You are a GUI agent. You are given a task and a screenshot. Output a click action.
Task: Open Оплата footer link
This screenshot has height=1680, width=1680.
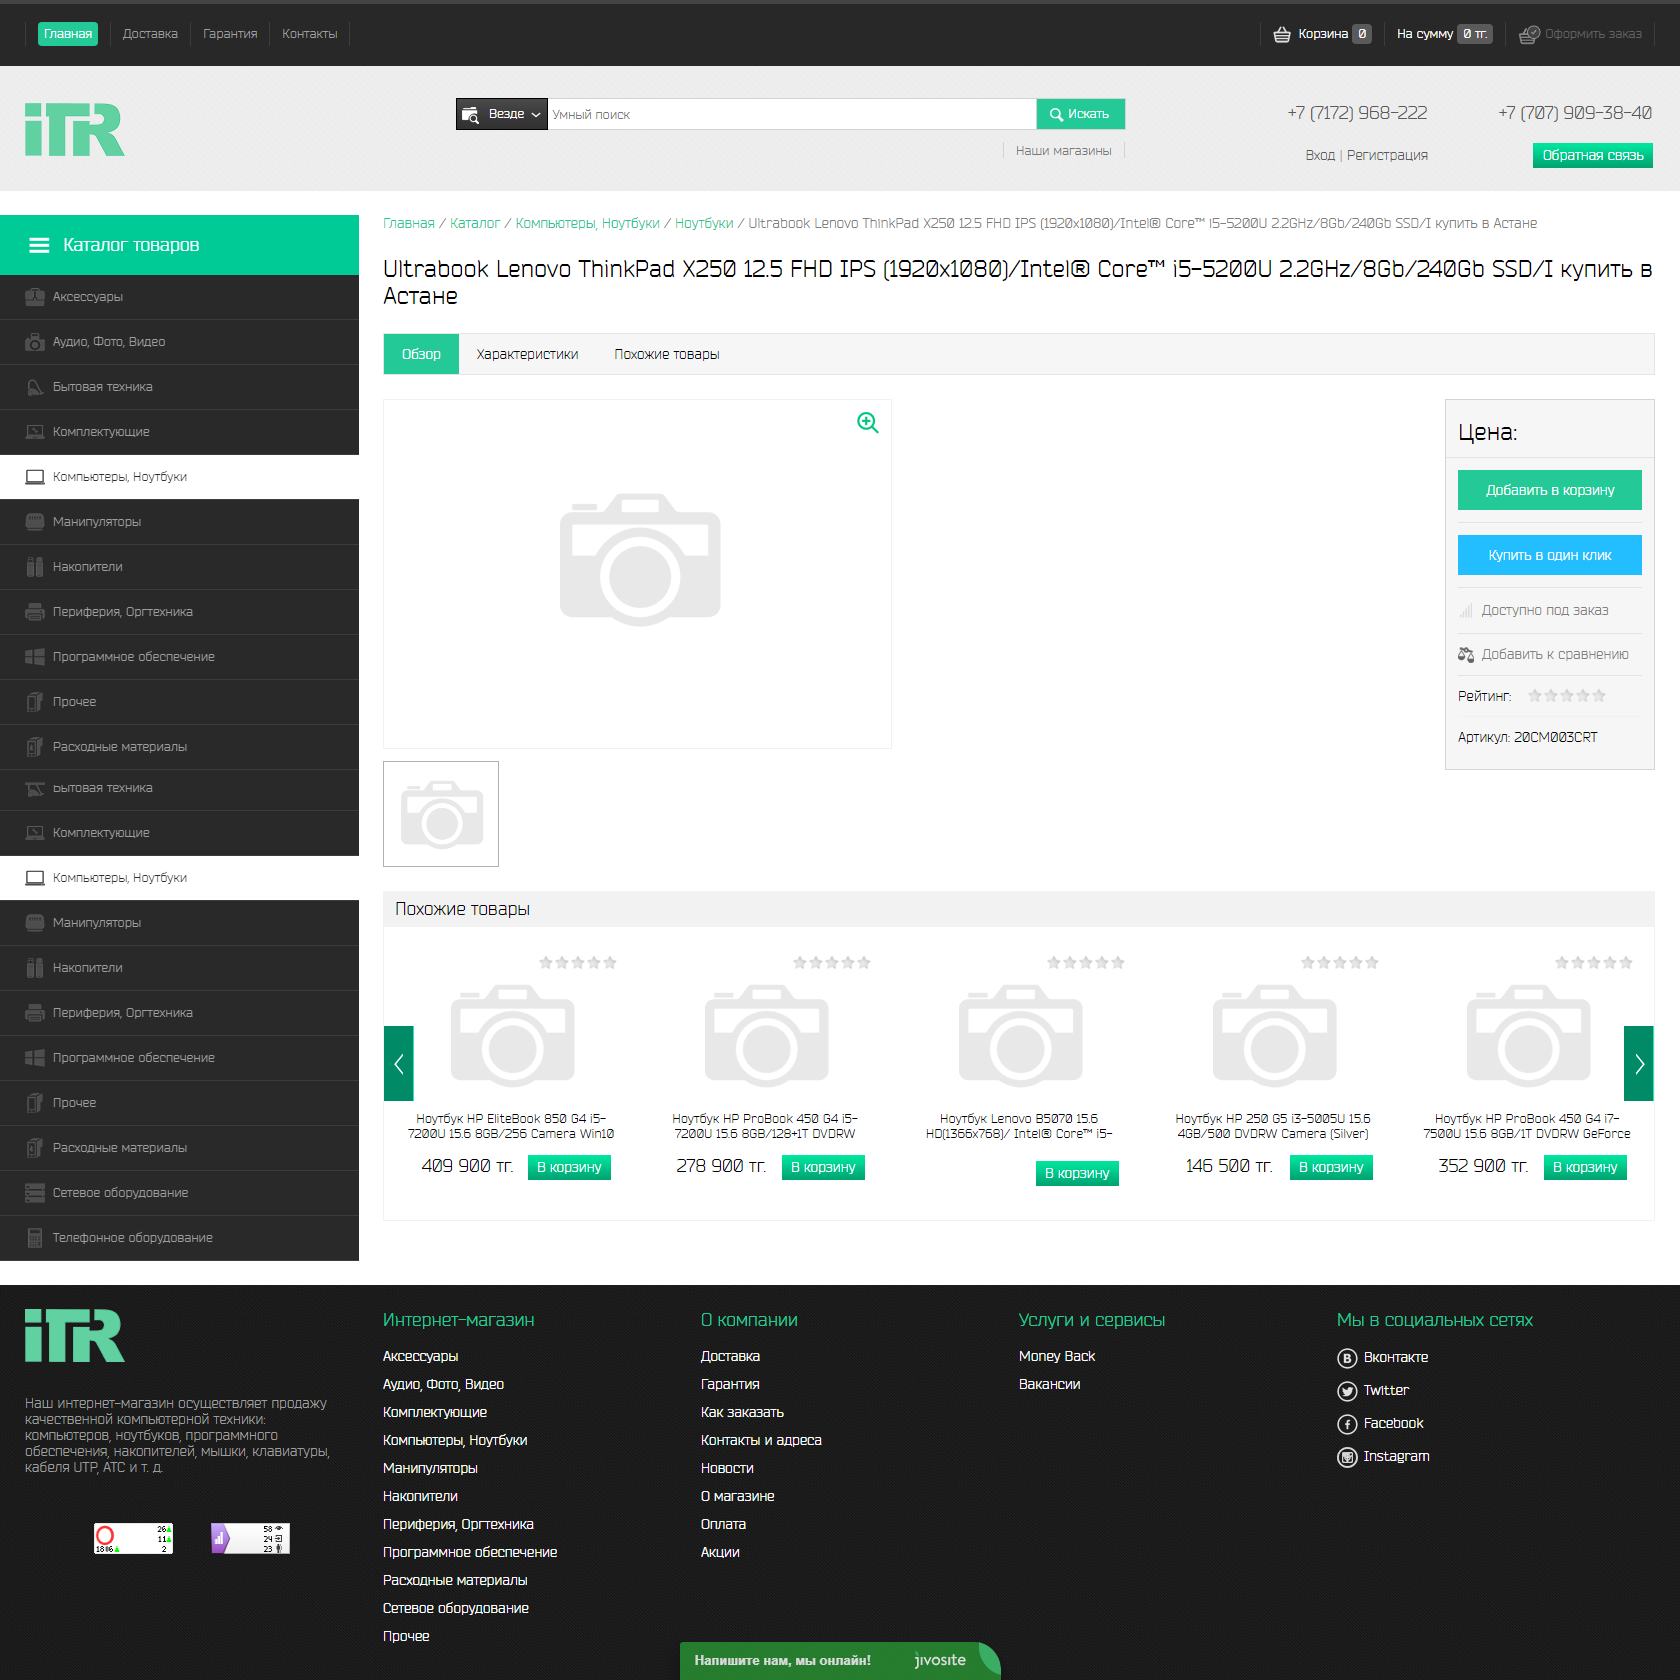[x=723, y=1524]
